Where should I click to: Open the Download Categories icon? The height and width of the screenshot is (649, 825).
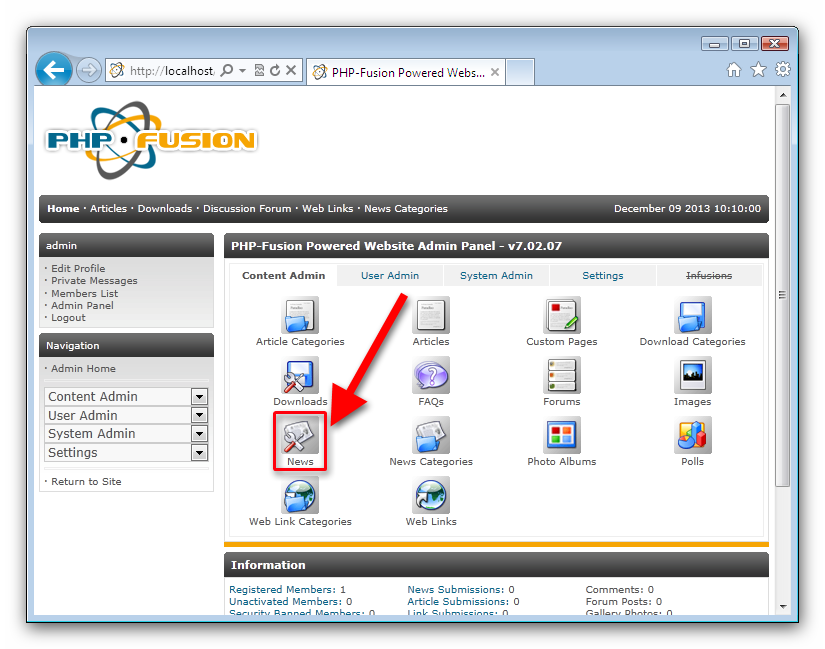coord(692,316)
